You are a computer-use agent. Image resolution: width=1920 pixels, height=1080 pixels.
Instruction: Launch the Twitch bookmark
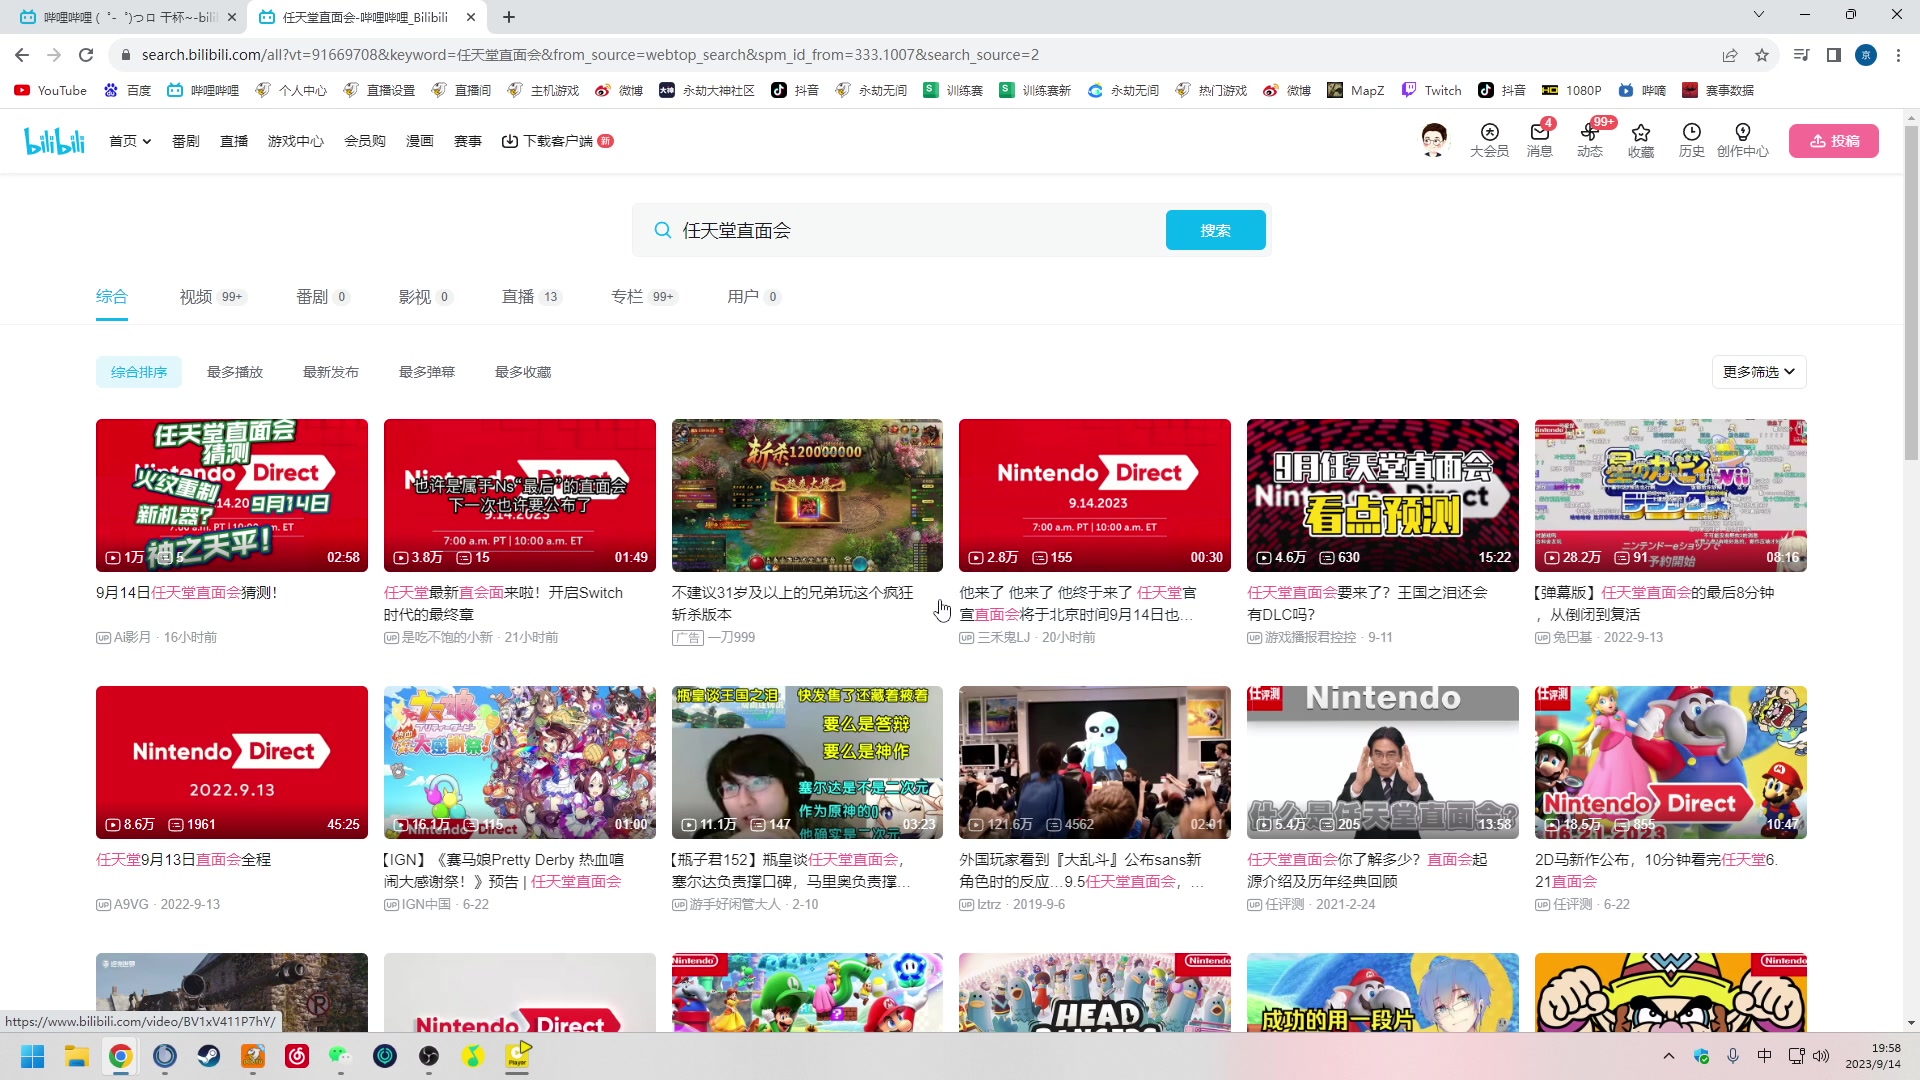[x=1432, y=90]
